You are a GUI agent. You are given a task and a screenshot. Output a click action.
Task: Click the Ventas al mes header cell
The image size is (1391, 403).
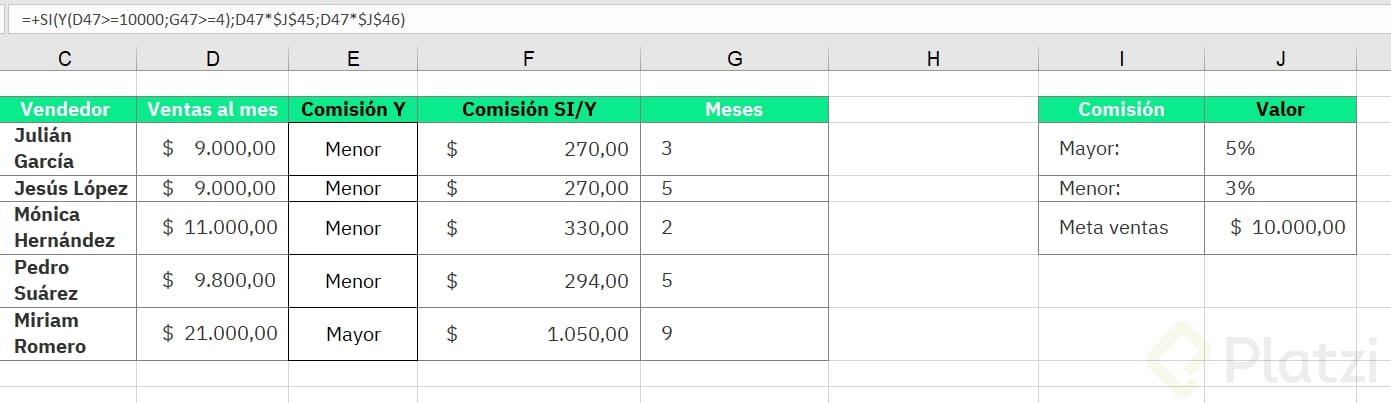click(212, 109)
